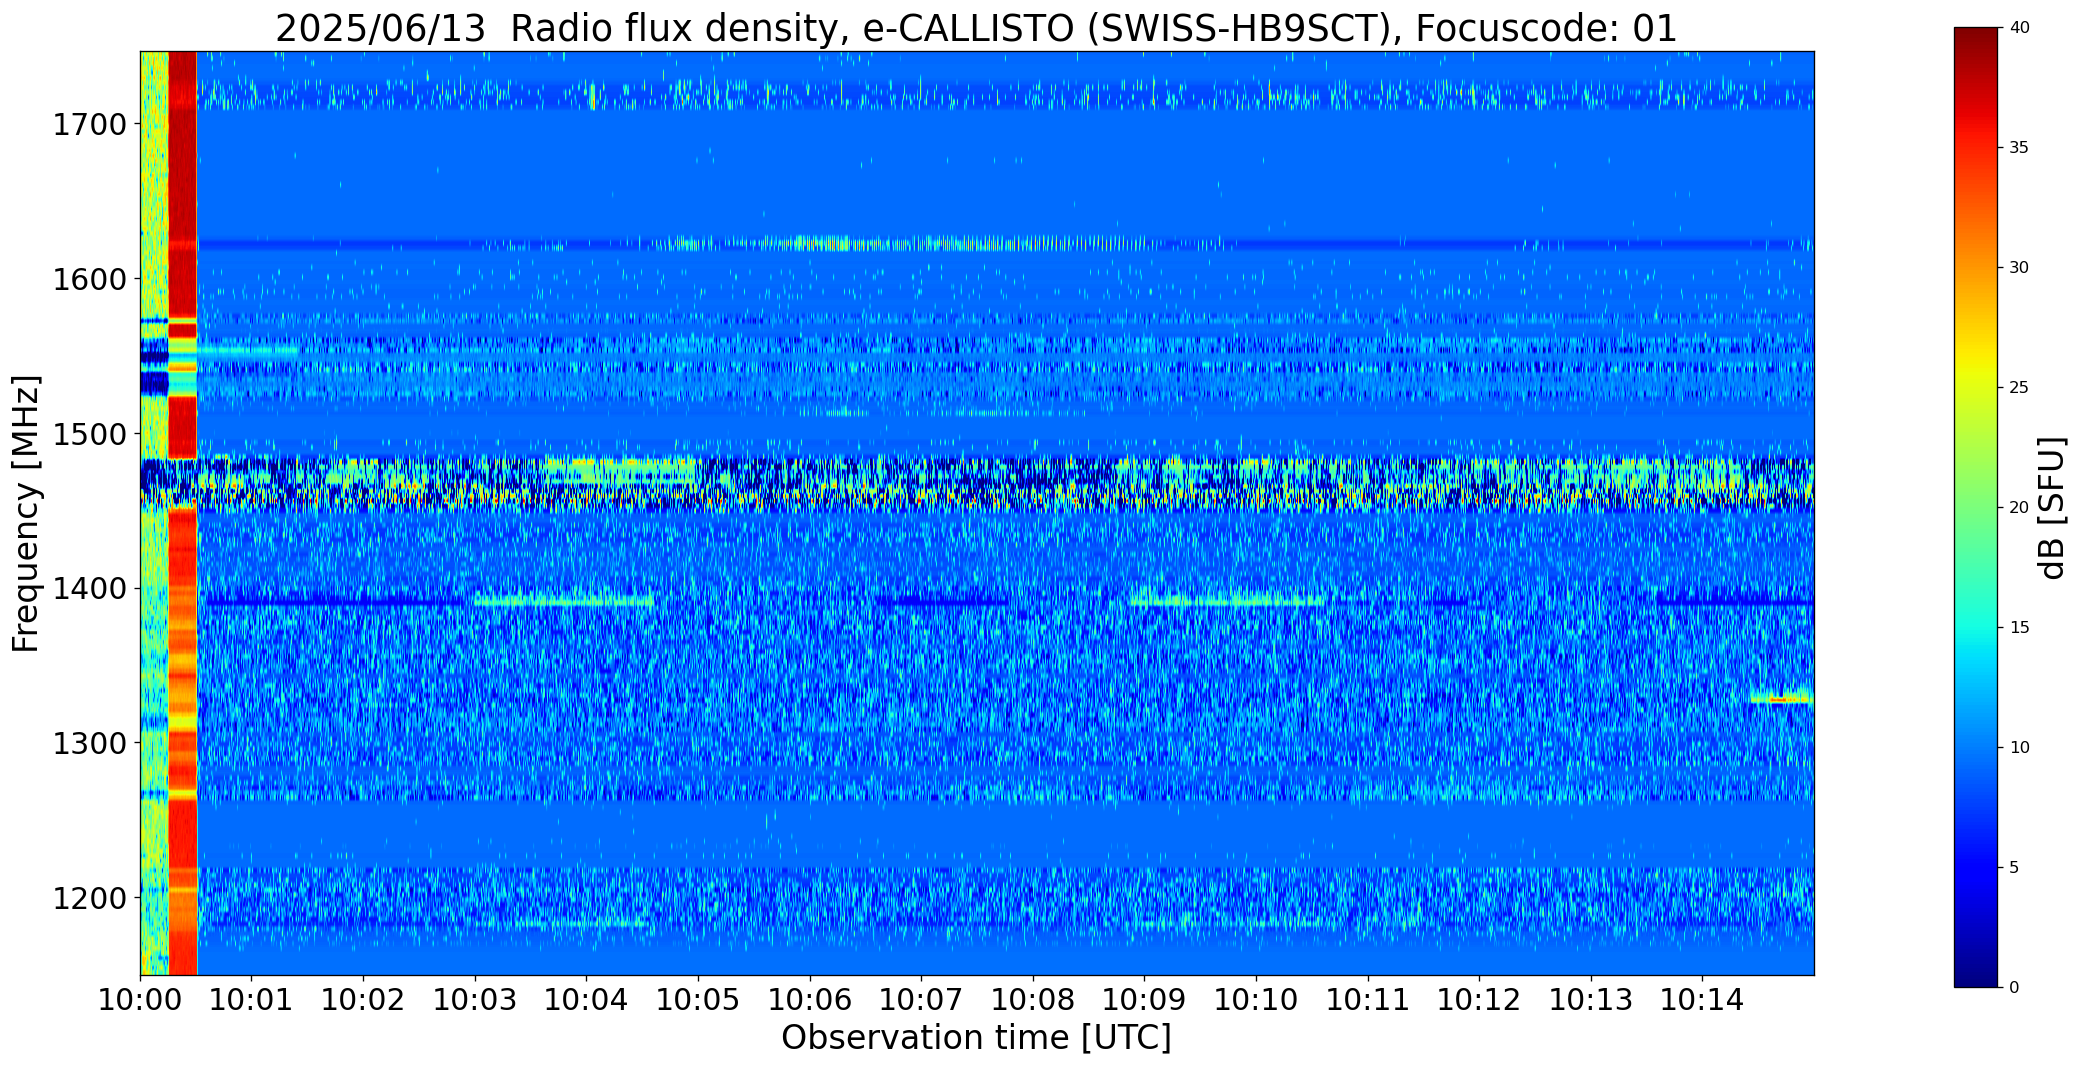This screenshot has width=2082, height=1067.
Task: Click the 10:02 time tick label
Action: pyautogui.click(x=363, y=1000)
